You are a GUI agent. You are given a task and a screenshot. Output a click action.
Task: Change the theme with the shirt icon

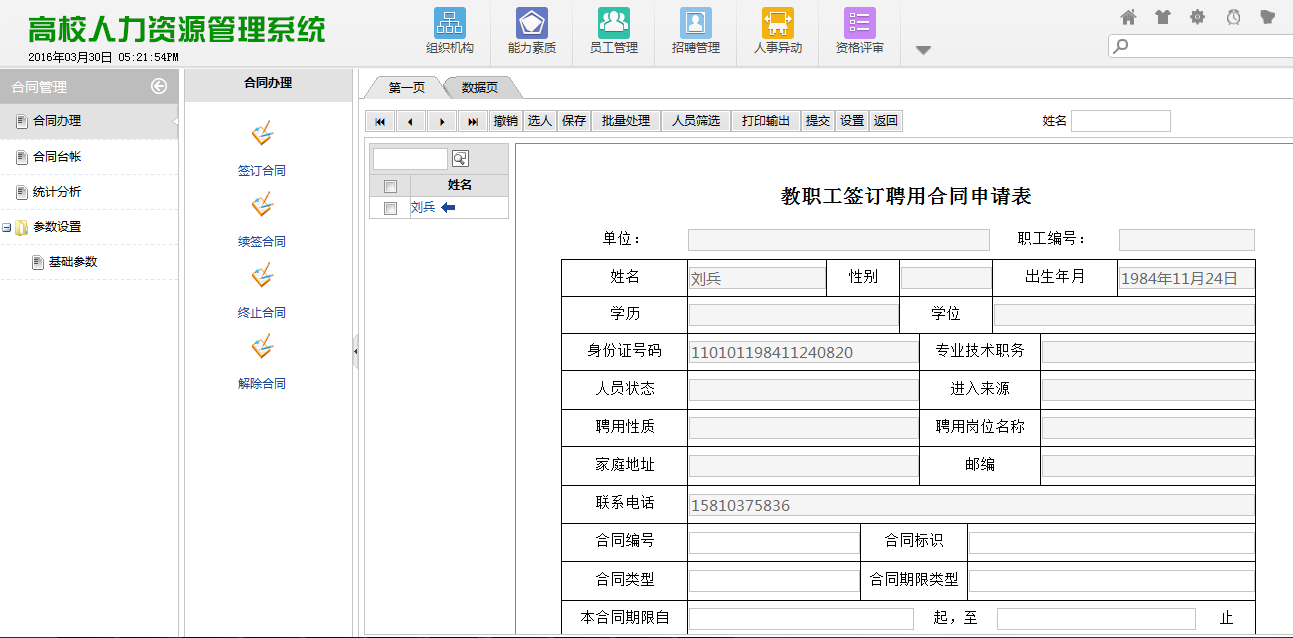[x=1163, y=17]
